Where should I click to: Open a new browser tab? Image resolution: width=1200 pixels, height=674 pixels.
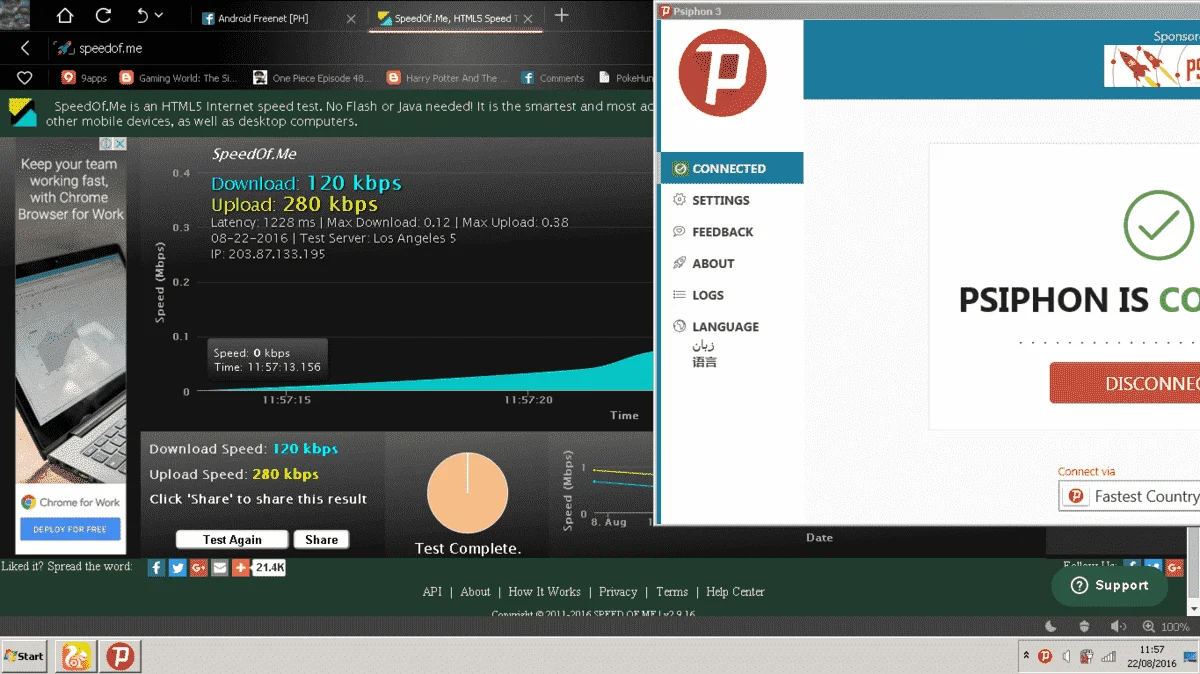pos(562,16)
